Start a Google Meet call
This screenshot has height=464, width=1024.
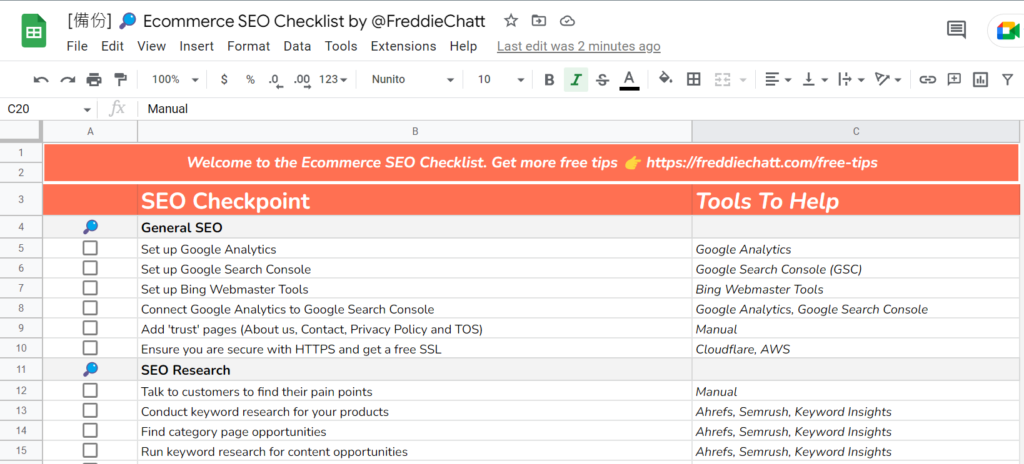point(1008,31)
